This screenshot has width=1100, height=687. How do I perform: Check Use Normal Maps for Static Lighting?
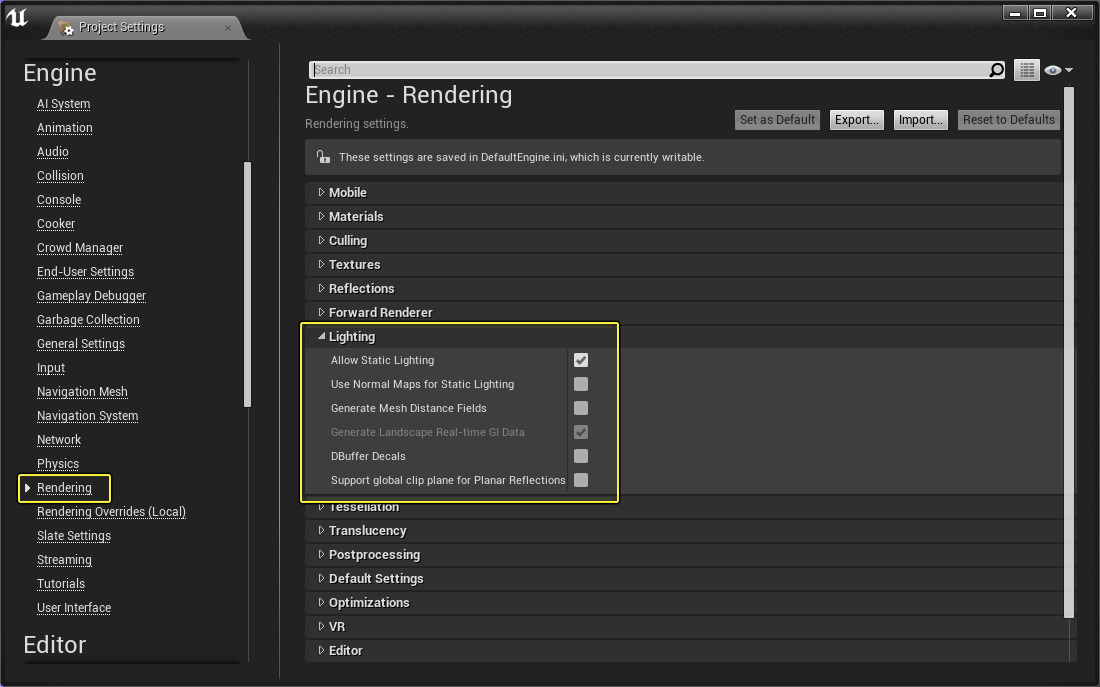click(581, 384)
